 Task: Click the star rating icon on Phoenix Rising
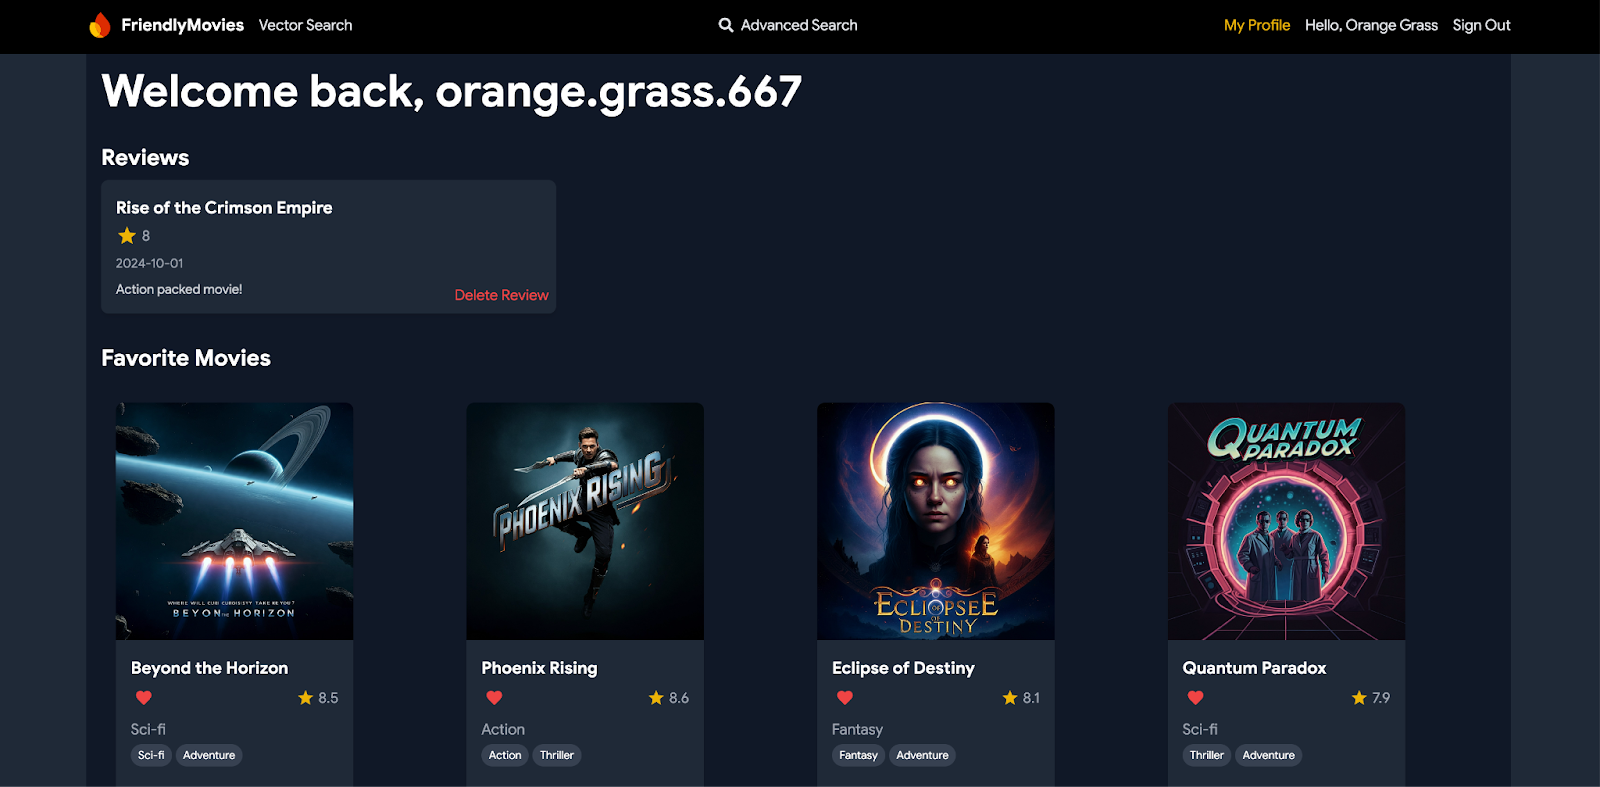click(x=656, y=698)
